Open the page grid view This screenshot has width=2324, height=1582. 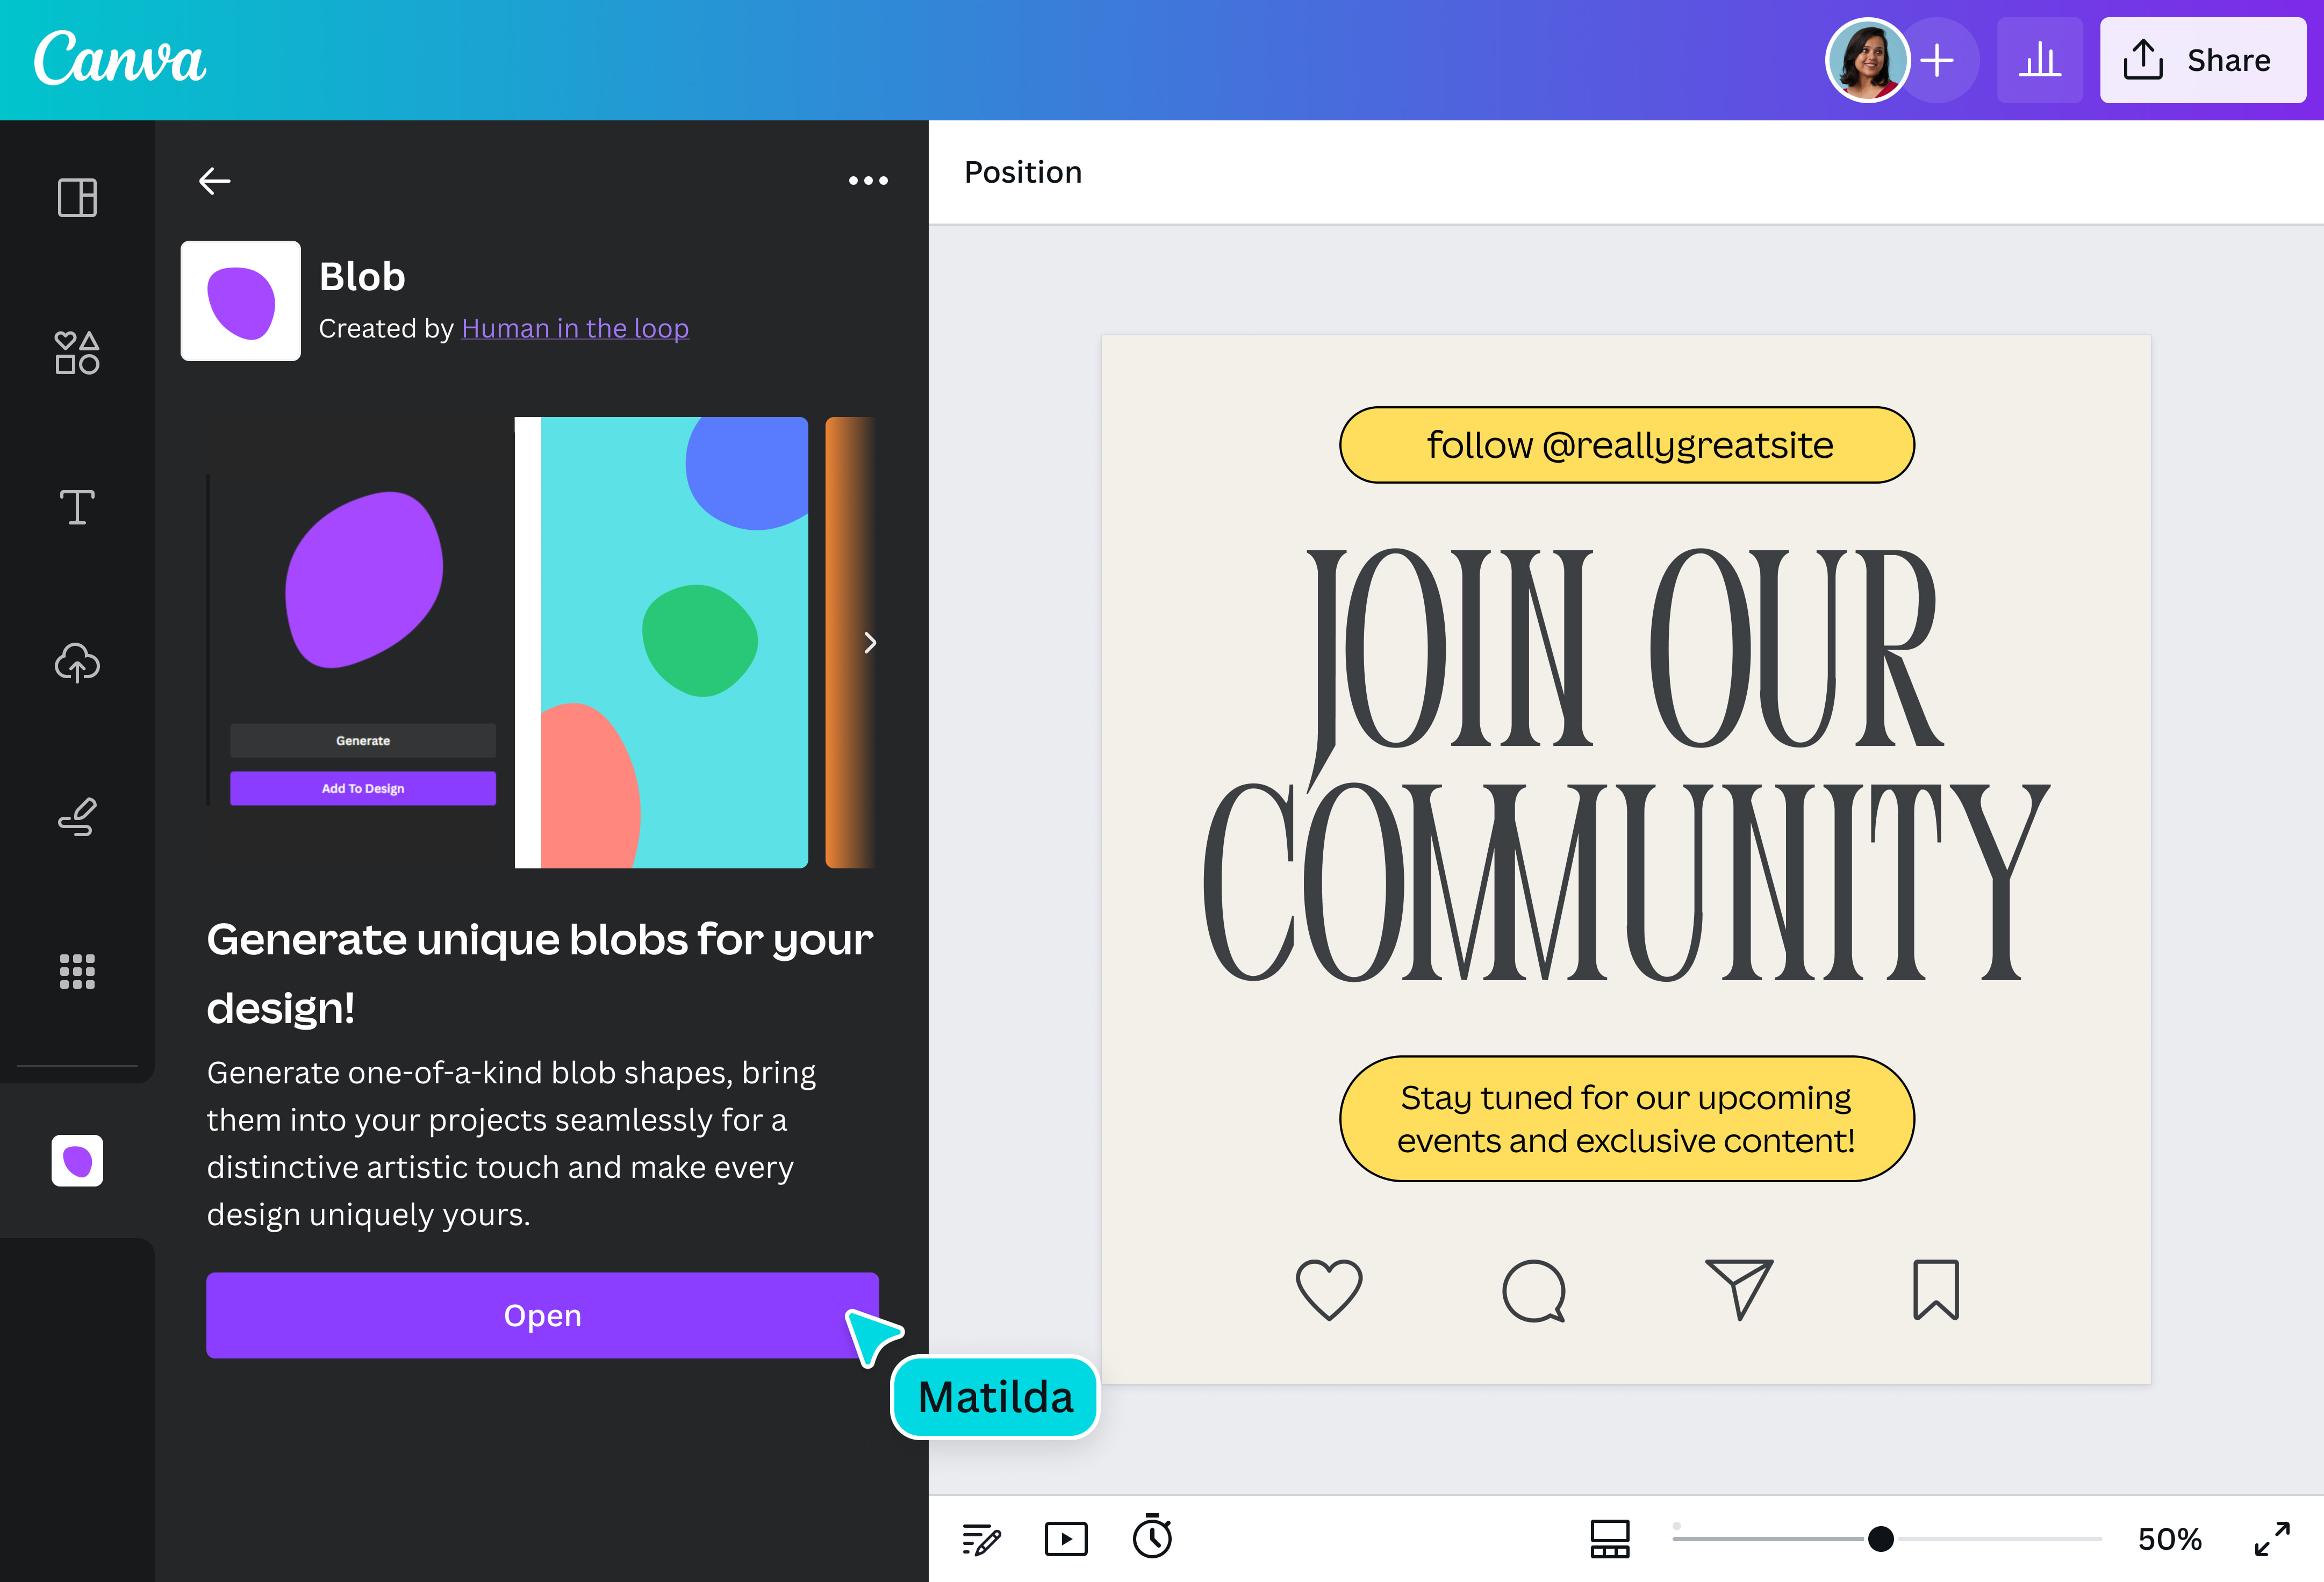(1609, 1539)
